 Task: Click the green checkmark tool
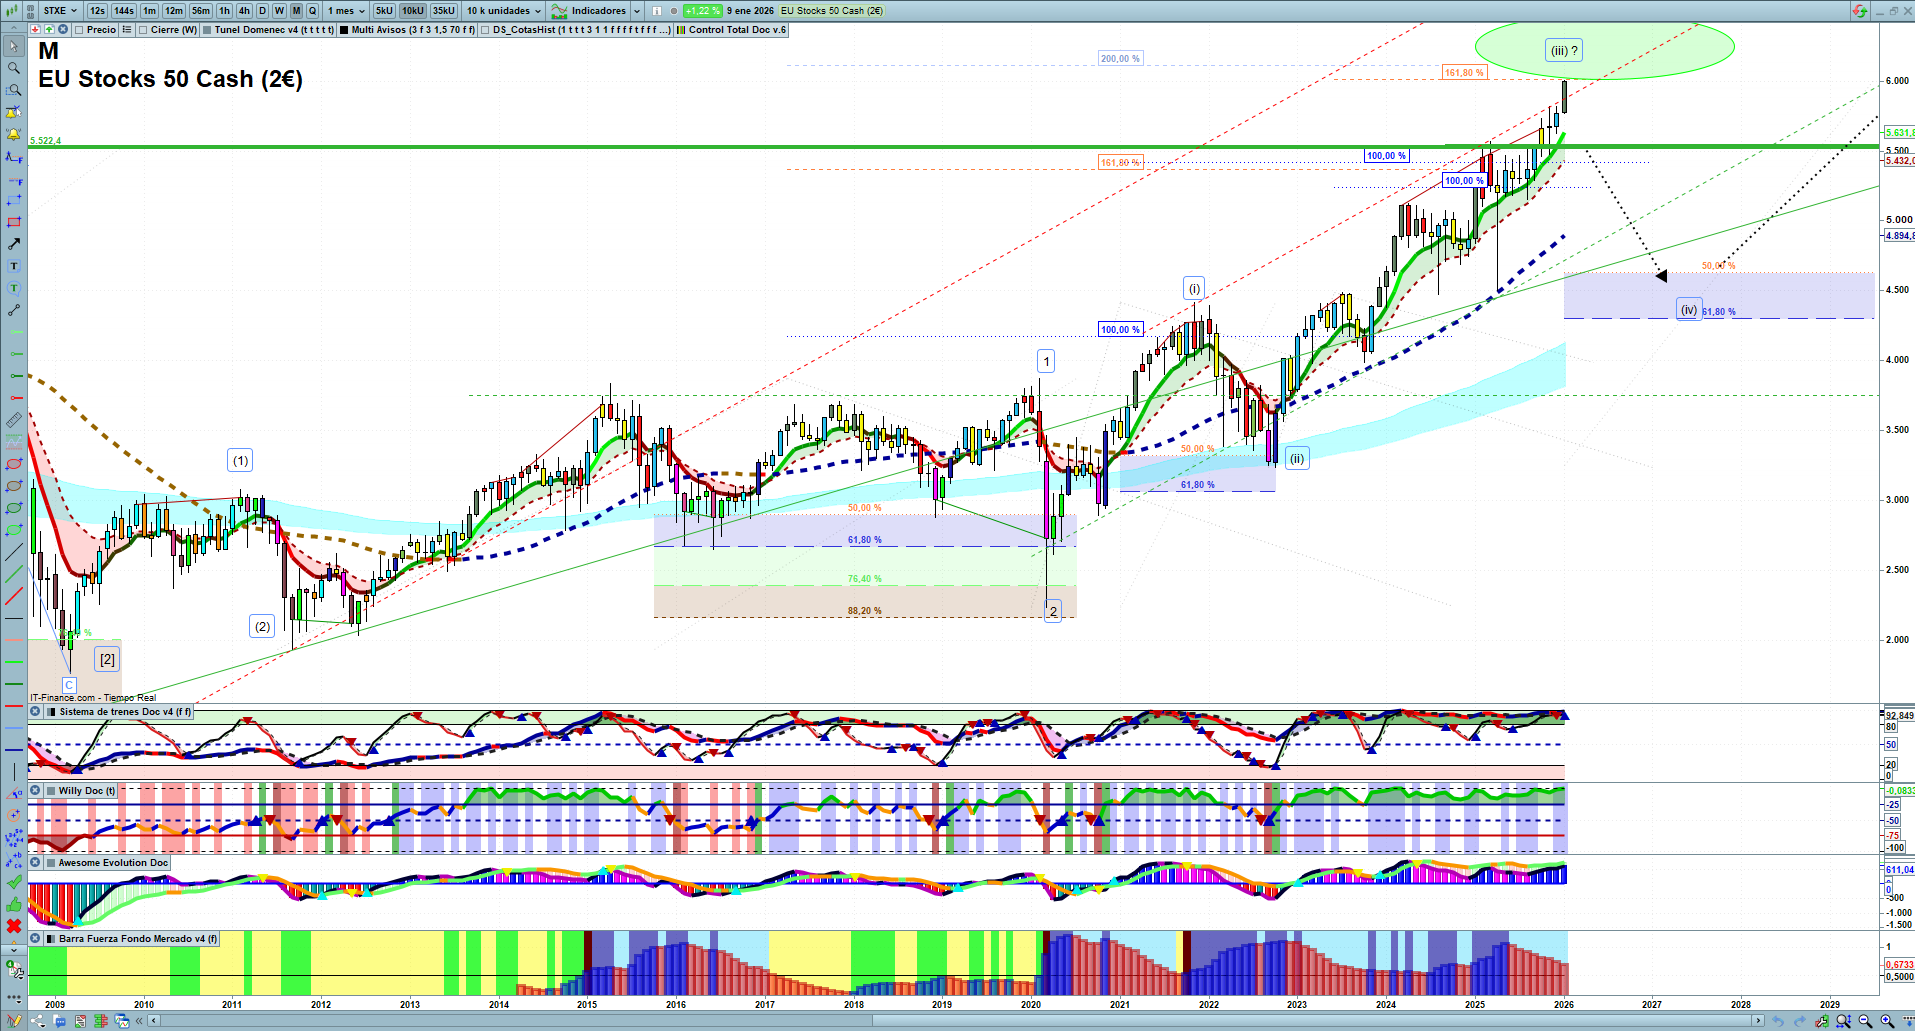point(14,882)
